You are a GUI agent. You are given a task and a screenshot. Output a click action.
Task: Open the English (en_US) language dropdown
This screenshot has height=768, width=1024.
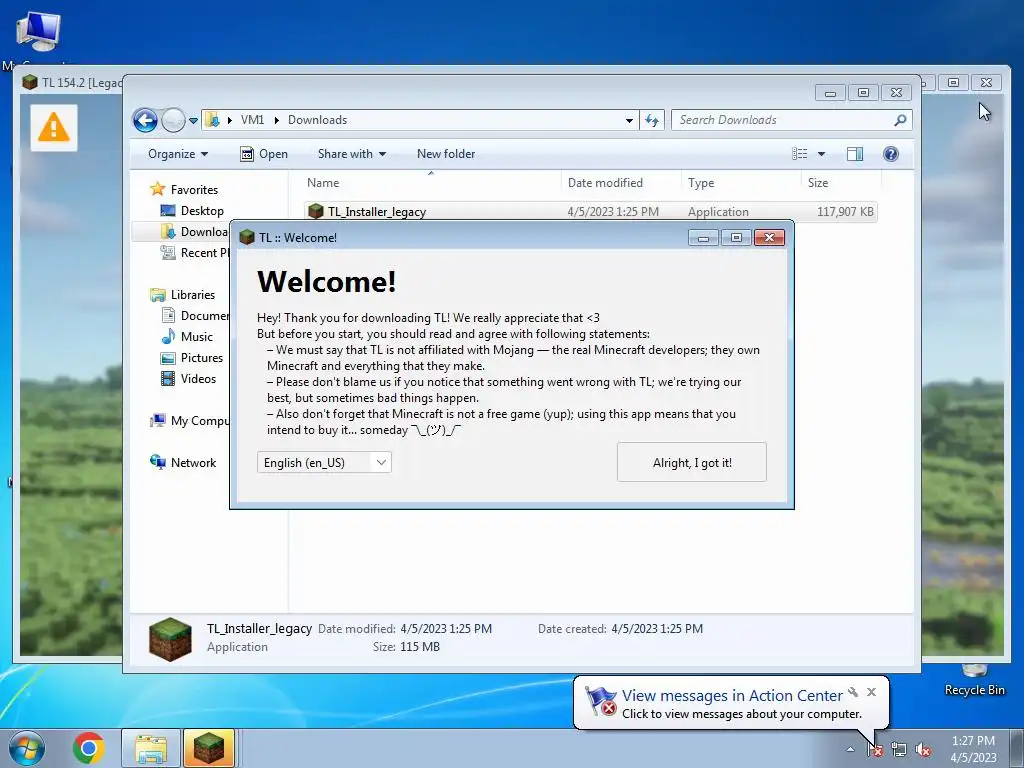324,462
